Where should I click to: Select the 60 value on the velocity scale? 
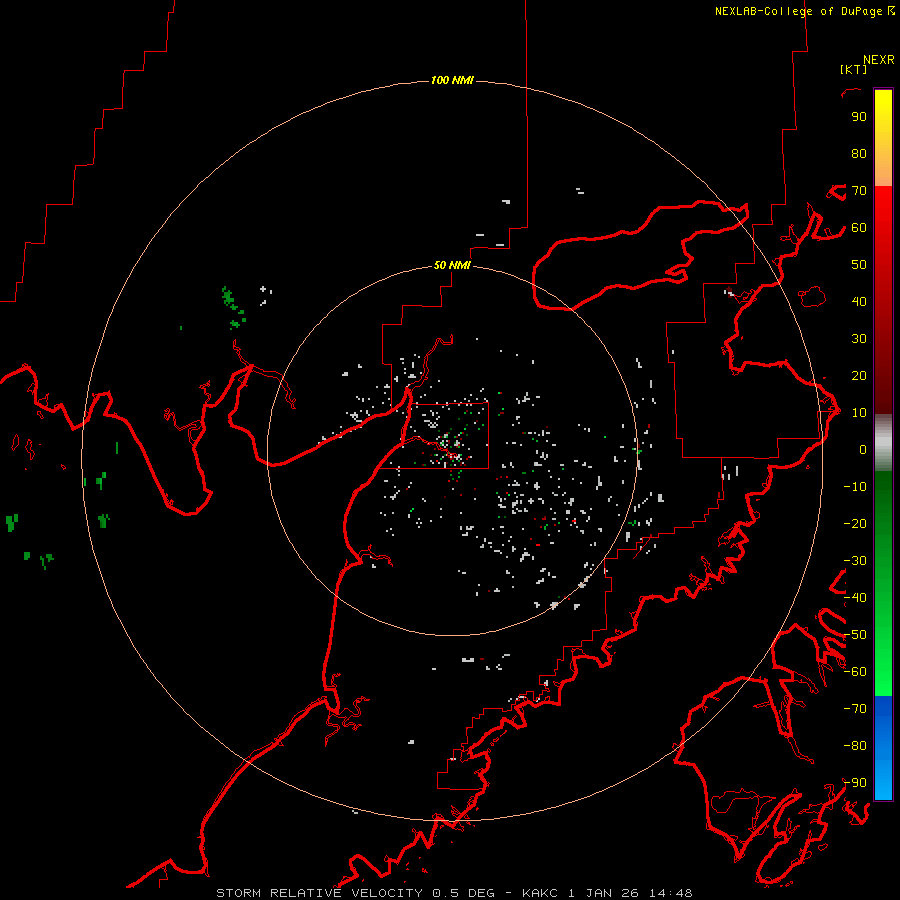click(x=859, y=227)
